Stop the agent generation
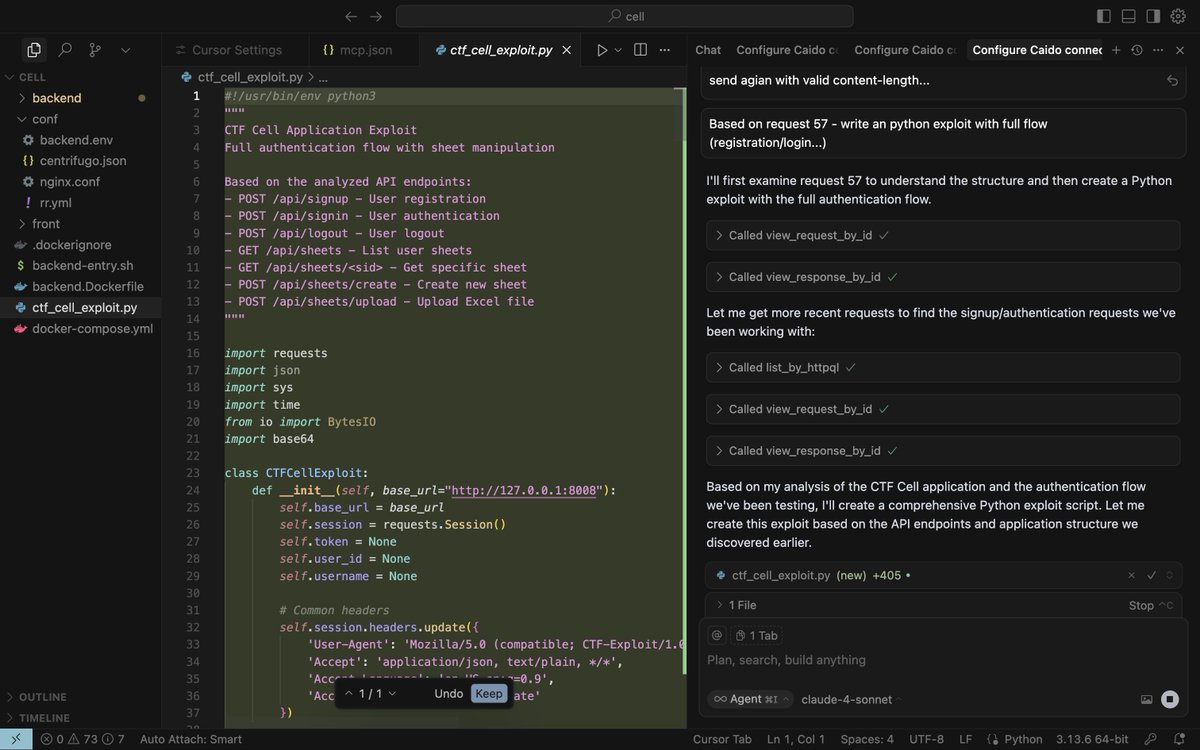Image resolution: width=1200 pixels, height=750 pixels. tap(1149, 605)
